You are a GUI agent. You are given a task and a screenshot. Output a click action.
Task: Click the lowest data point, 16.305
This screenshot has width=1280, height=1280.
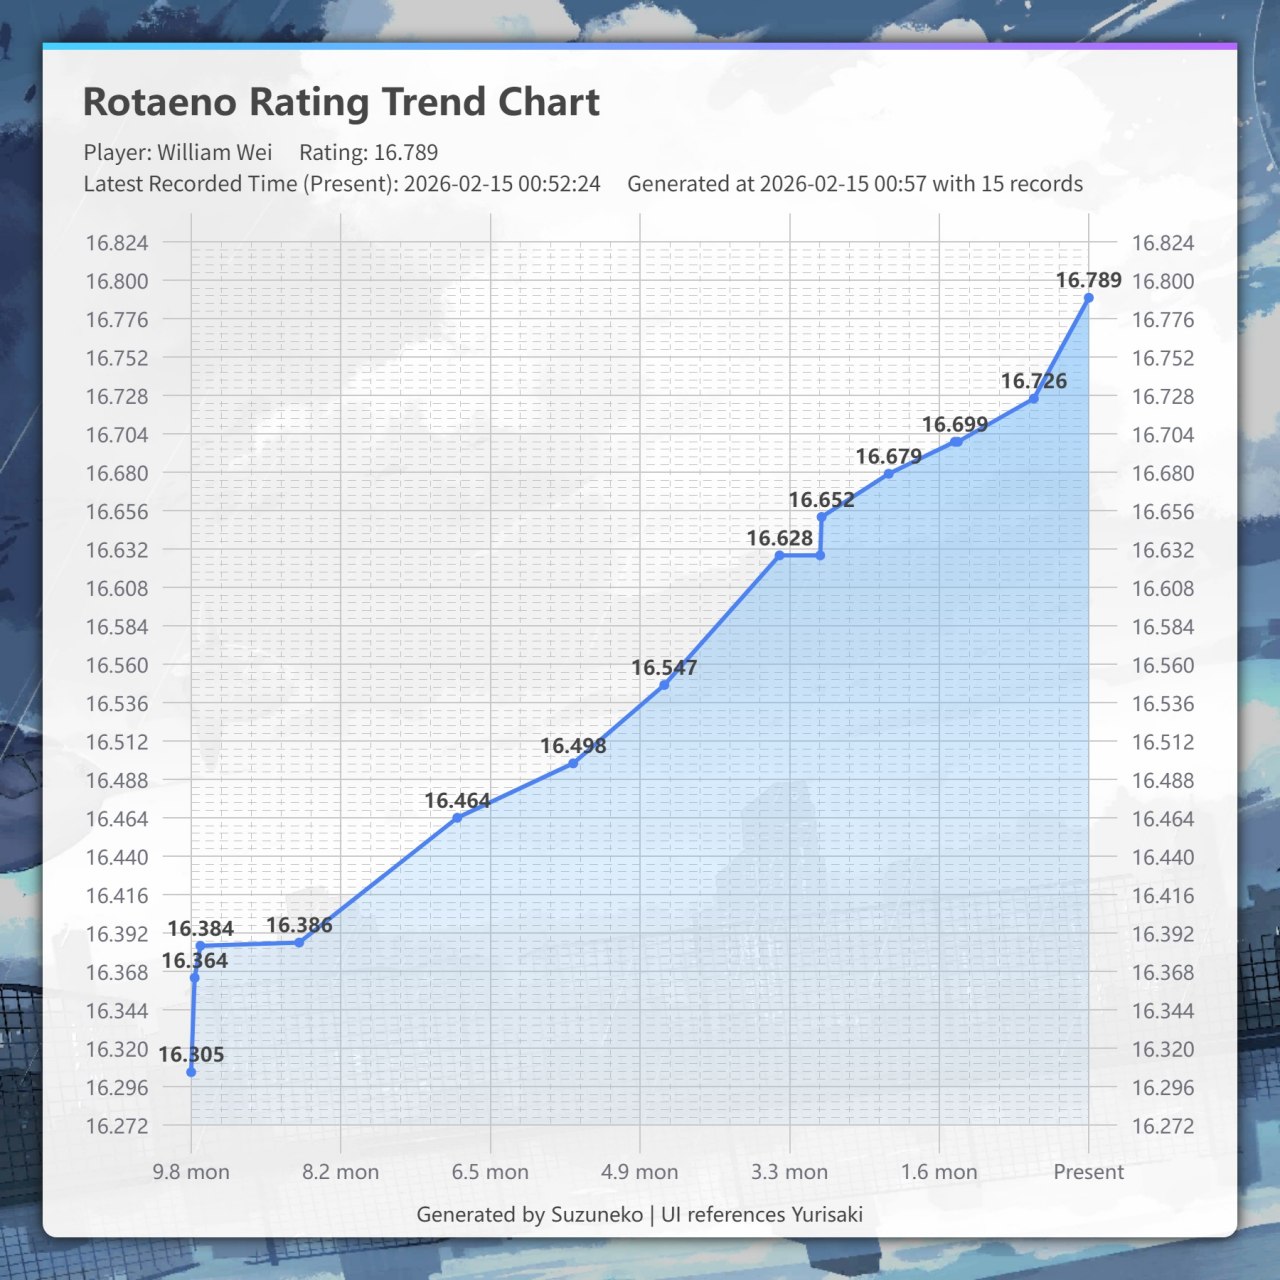tap(191, 1072)
